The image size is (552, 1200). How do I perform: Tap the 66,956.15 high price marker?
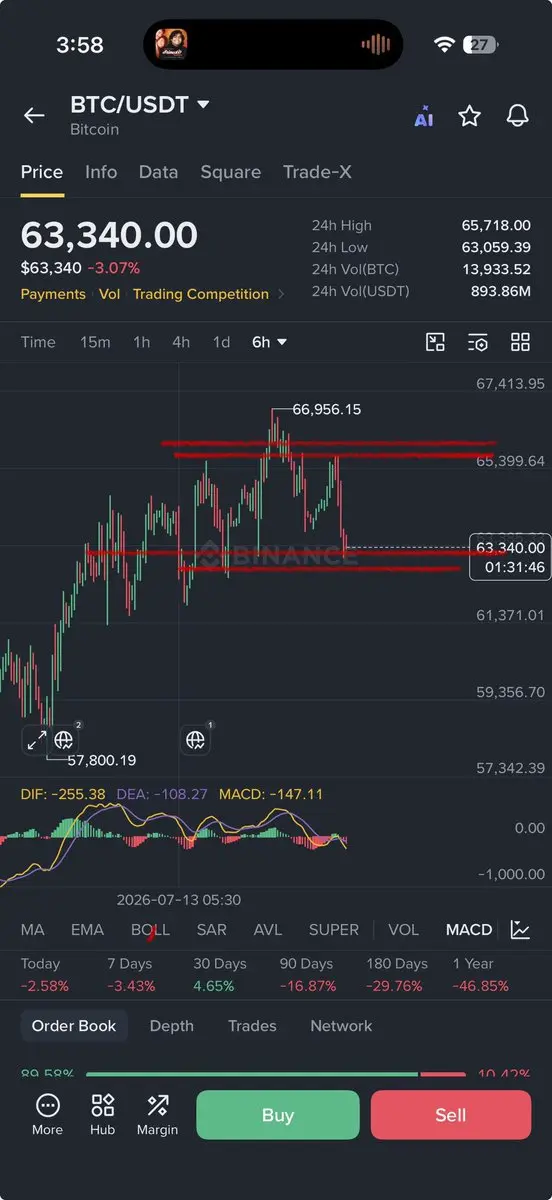click(326, 409)
